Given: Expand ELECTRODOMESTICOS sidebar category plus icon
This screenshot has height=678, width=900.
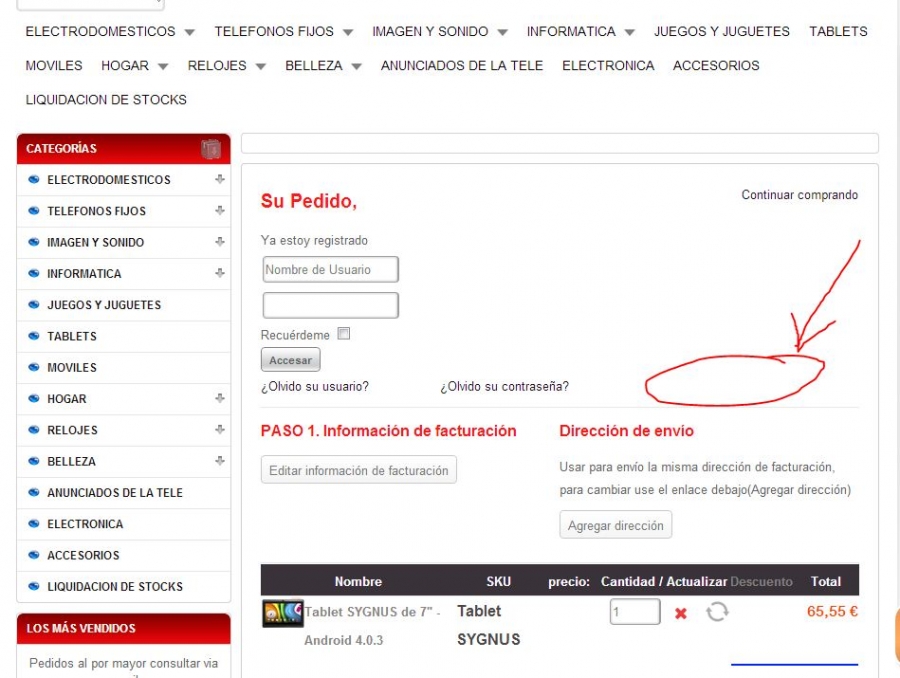Looking at the screenshot, I should click(x=219, y=179).
